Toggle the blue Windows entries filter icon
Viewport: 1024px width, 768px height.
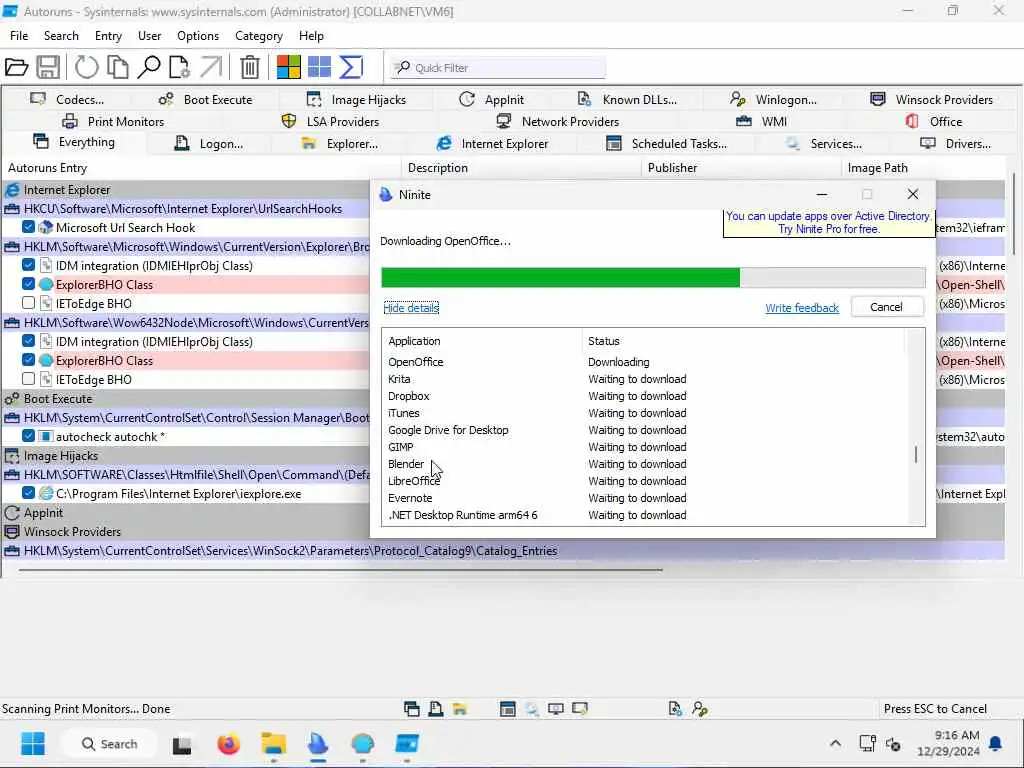pyautogui.click(x=319, y=67)
